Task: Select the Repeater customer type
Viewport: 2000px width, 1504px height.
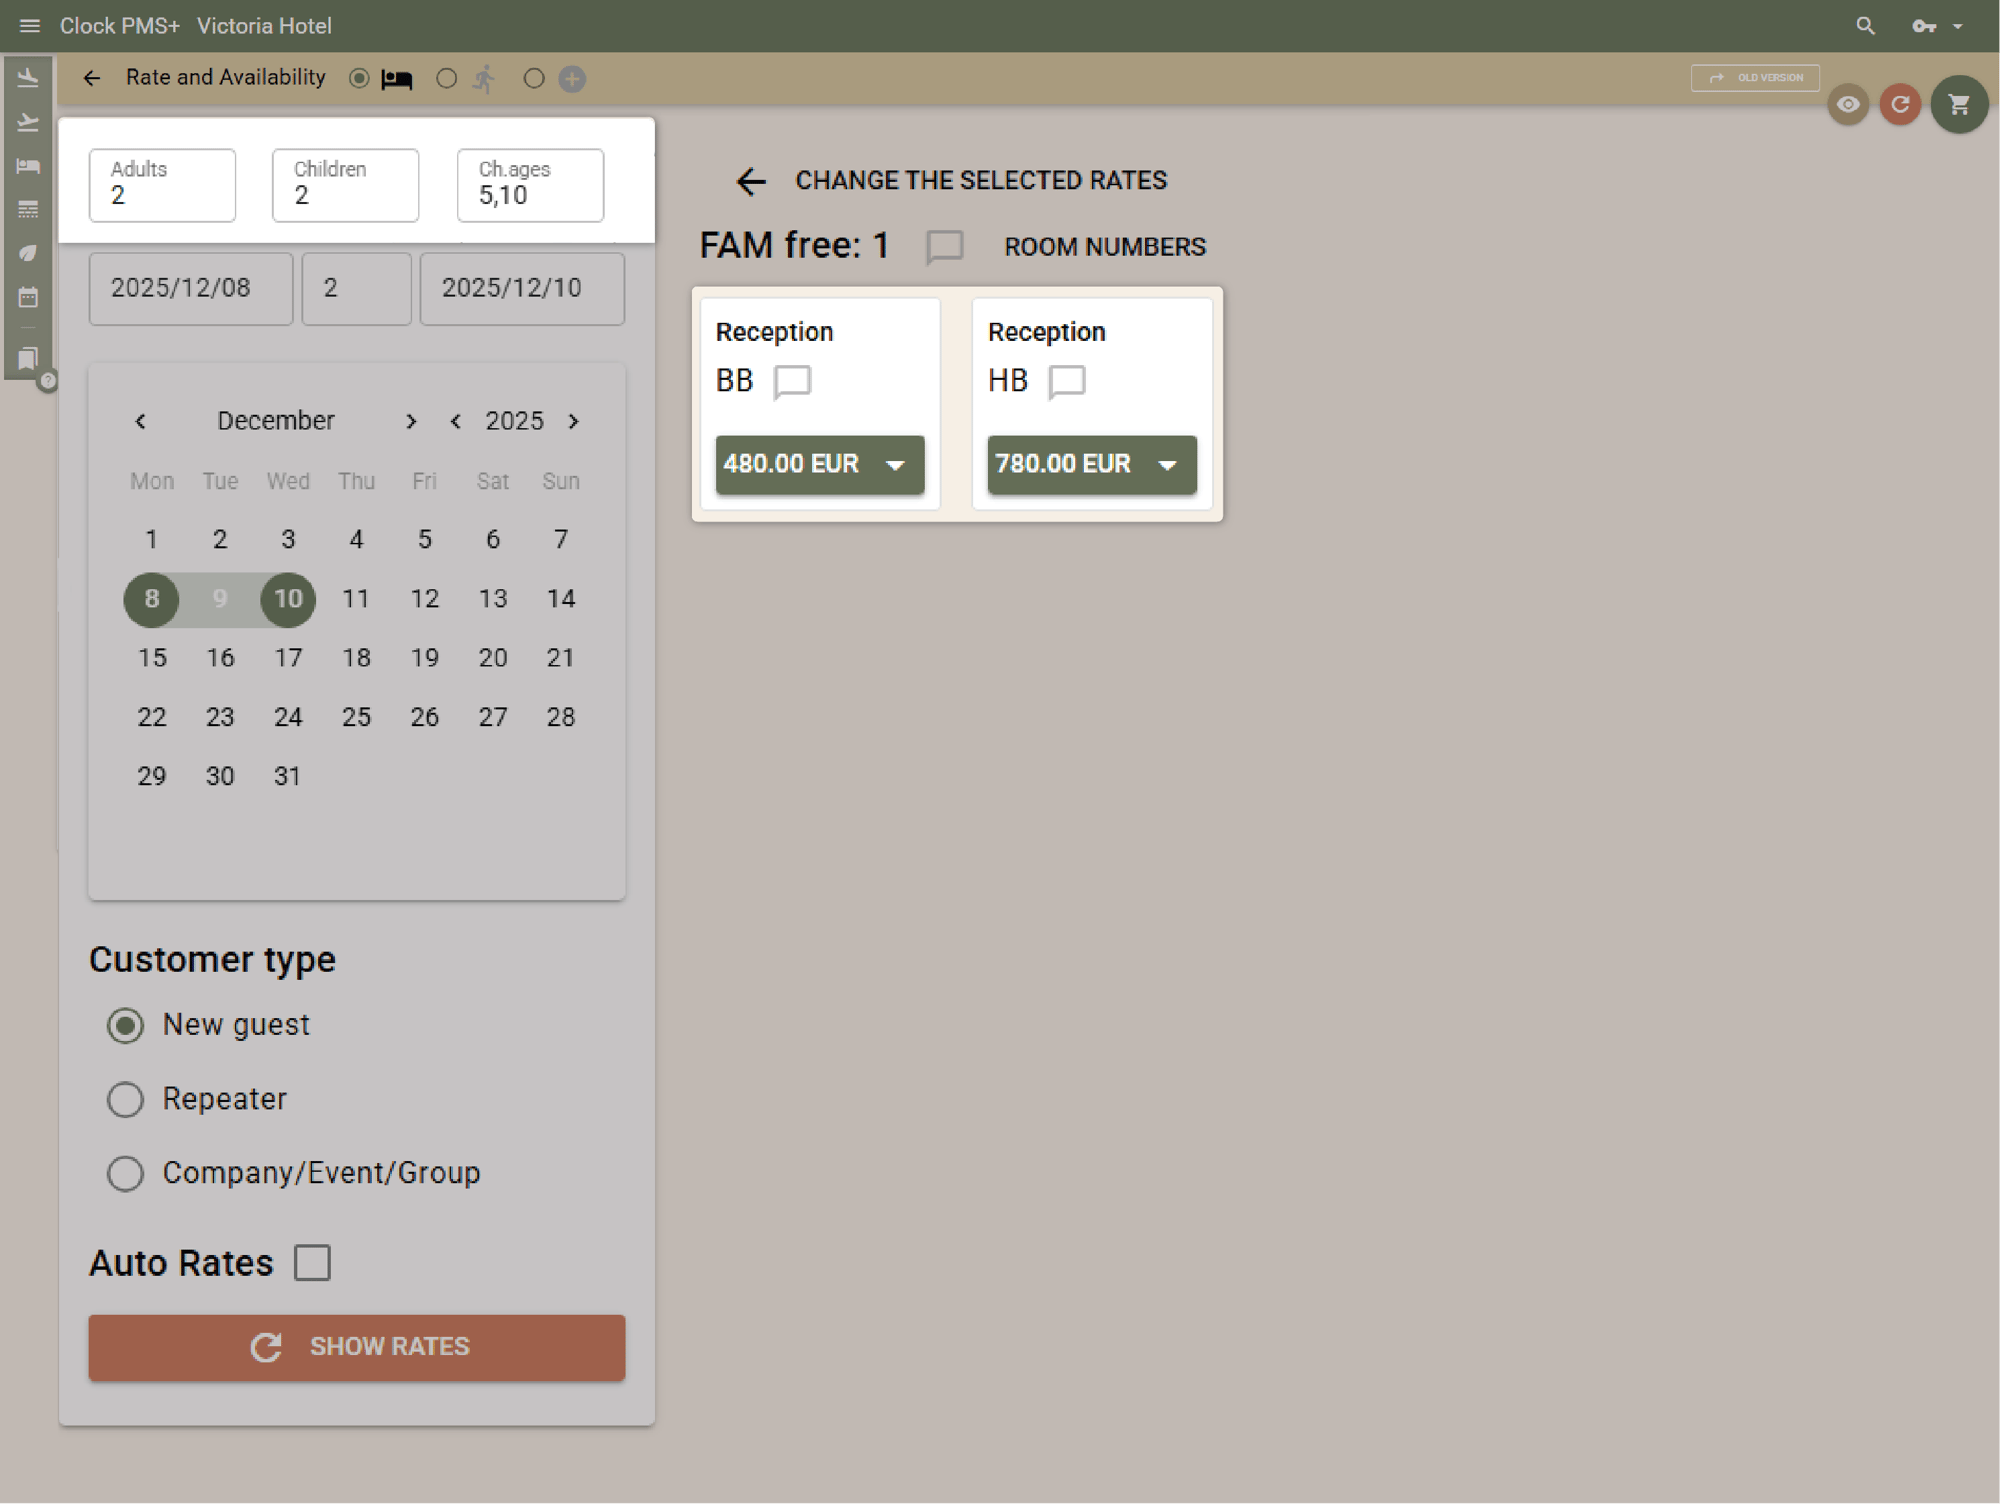Action: [125, 1099]
